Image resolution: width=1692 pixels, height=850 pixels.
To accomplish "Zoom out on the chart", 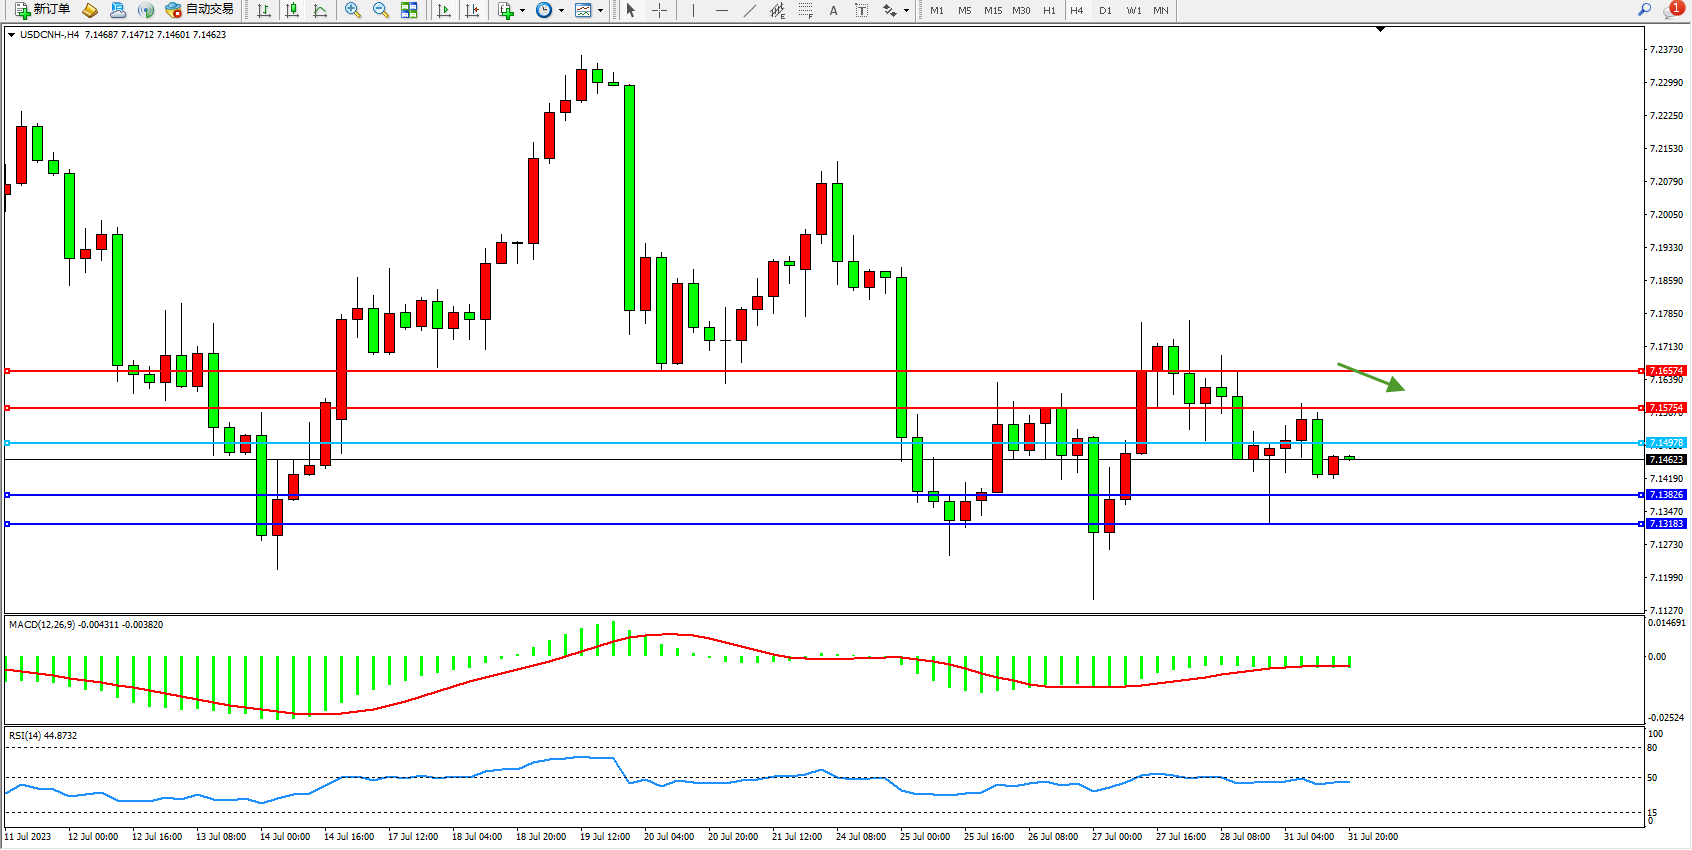I will [381, 10].
